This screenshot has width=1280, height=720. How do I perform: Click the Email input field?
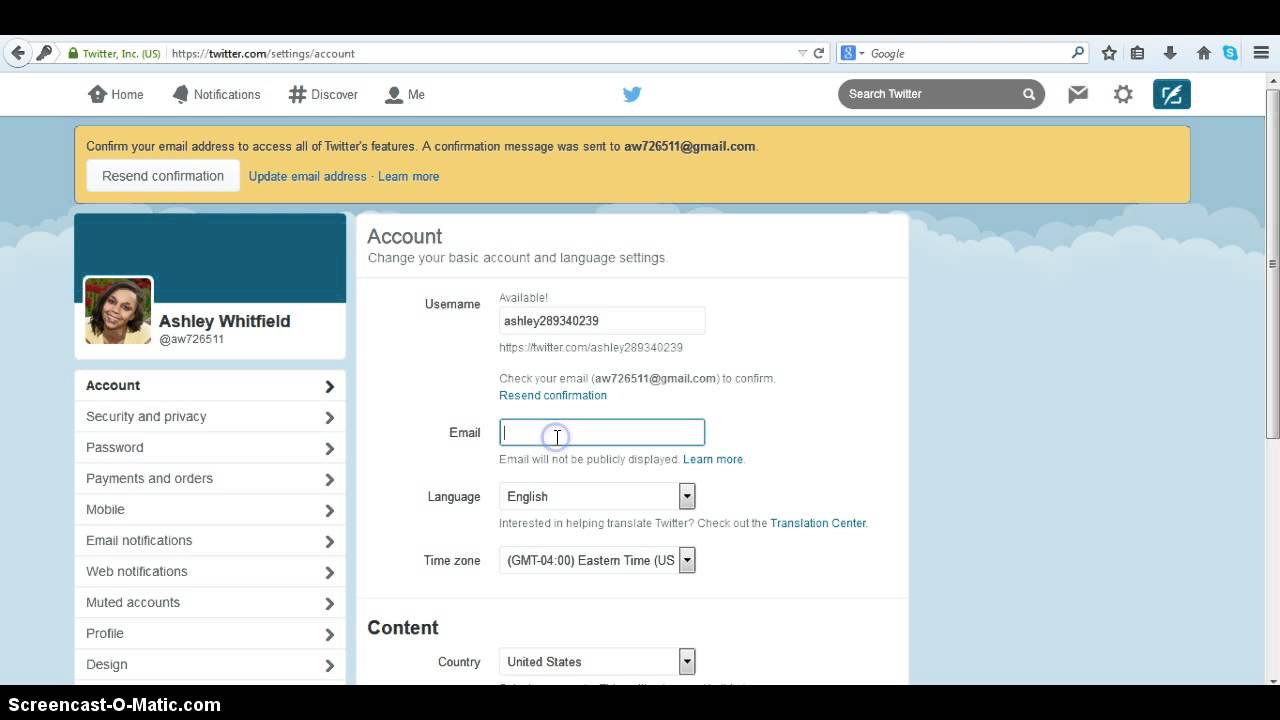pyautogui.click(x=602, y=432)
